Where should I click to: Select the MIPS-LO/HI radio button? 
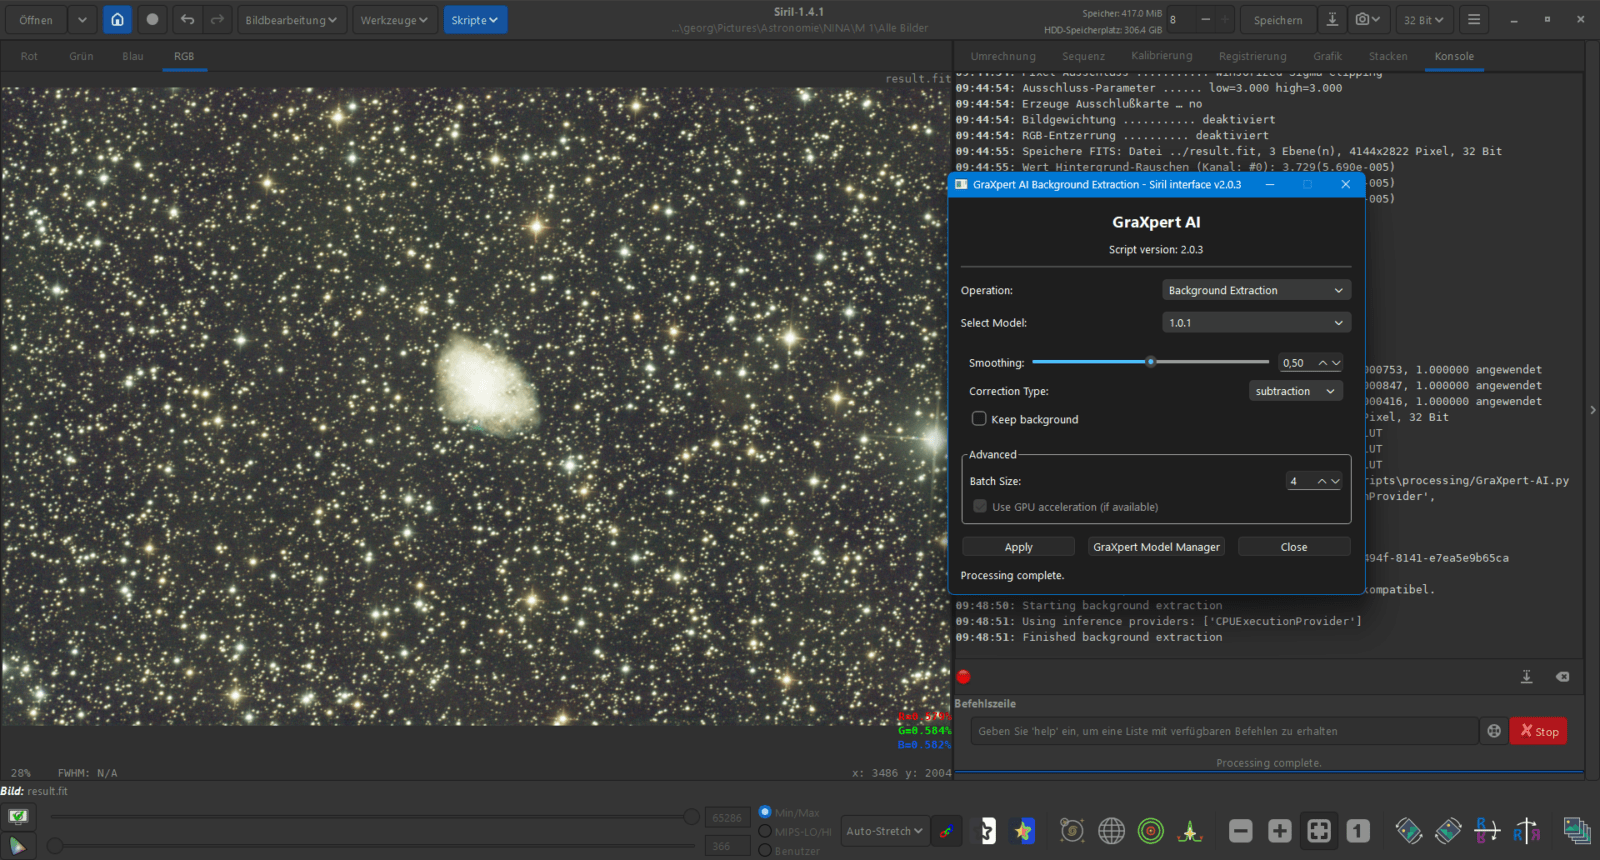(765, 832)
